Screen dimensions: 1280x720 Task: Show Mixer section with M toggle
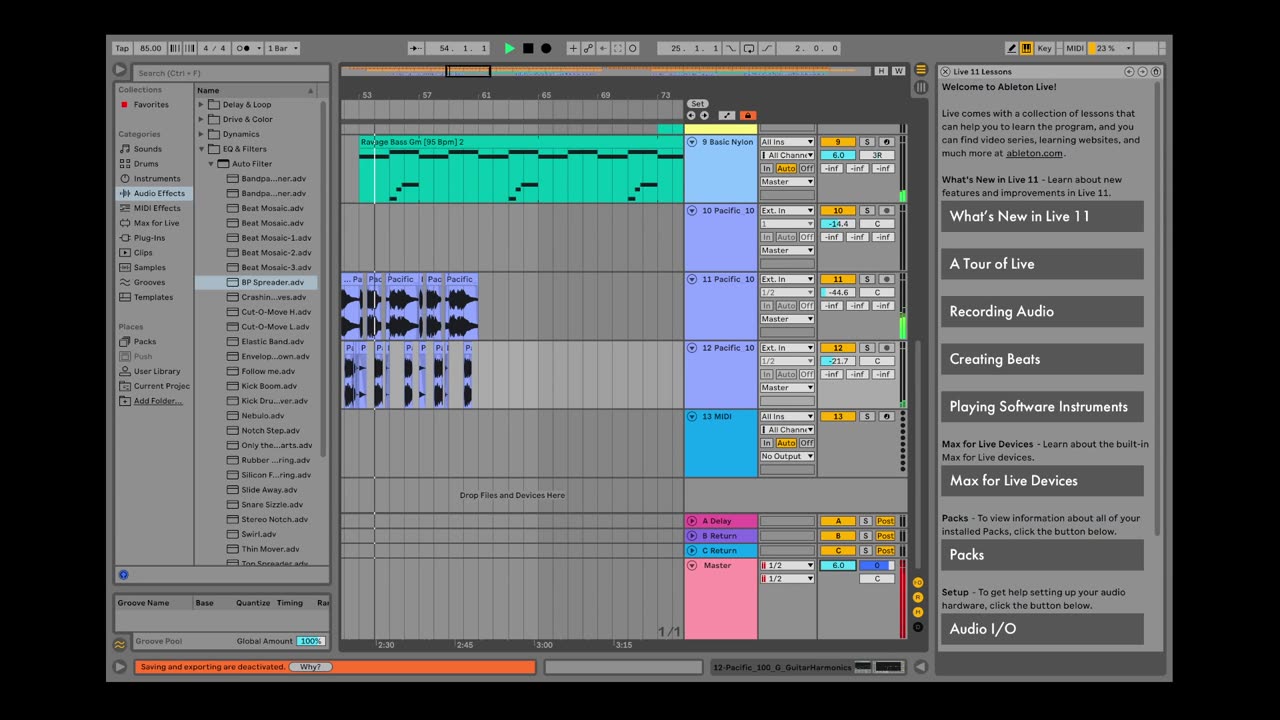pyautogui.click(x=918, y=612)
